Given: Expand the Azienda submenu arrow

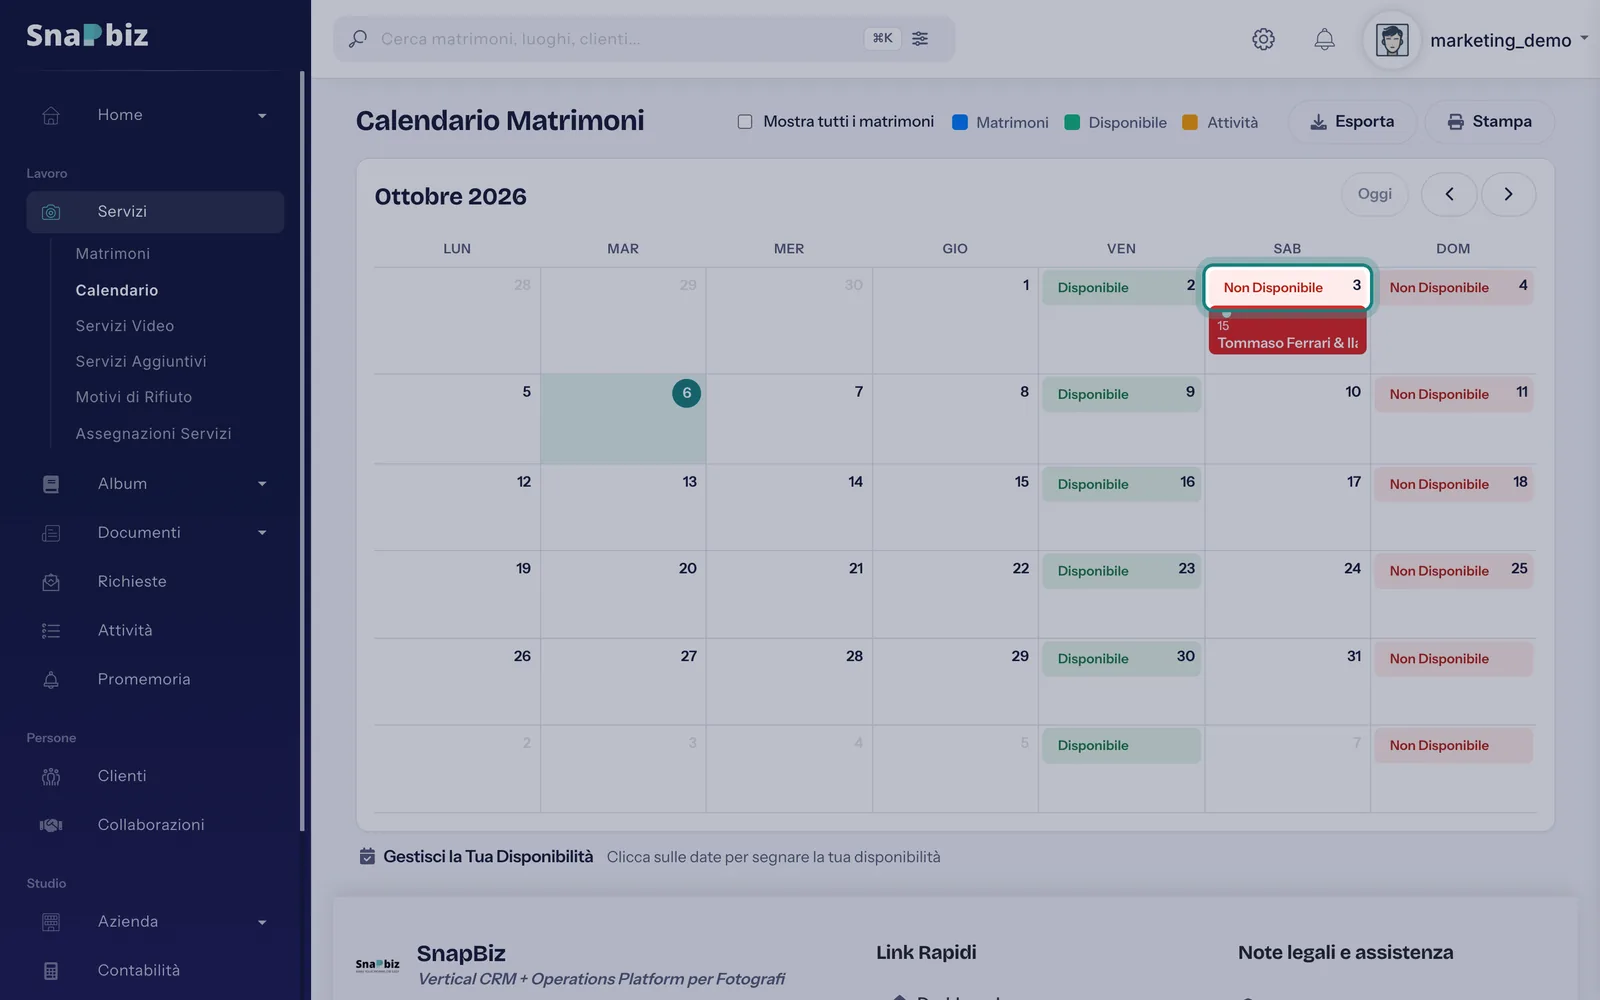Looking at the screenshot, I should [x=262, y=923].
